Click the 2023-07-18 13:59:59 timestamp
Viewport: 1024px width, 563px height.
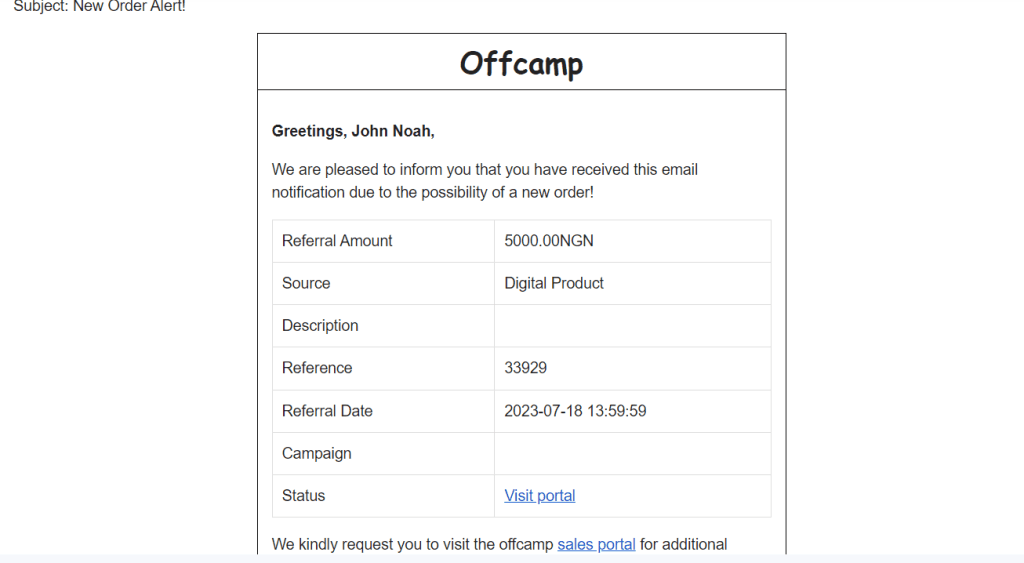(575, 411)
